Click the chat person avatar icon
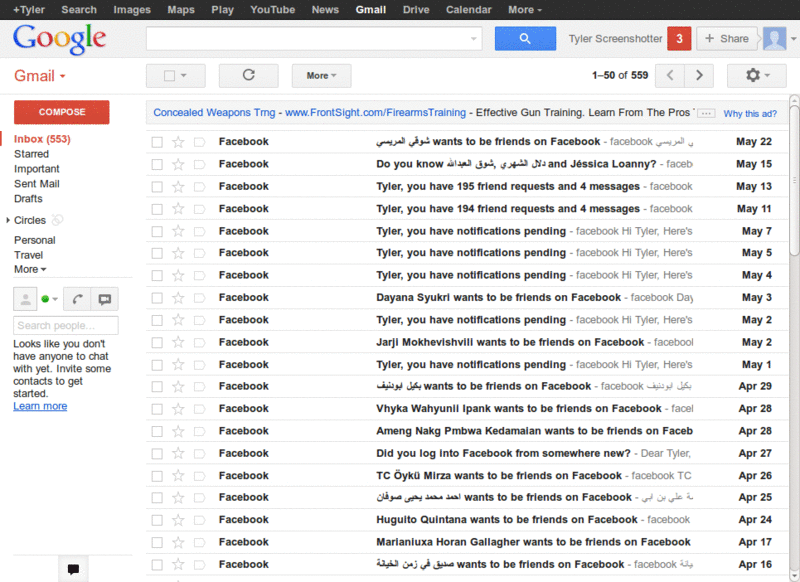The image size is (800, 582). (x=25, y=299)
